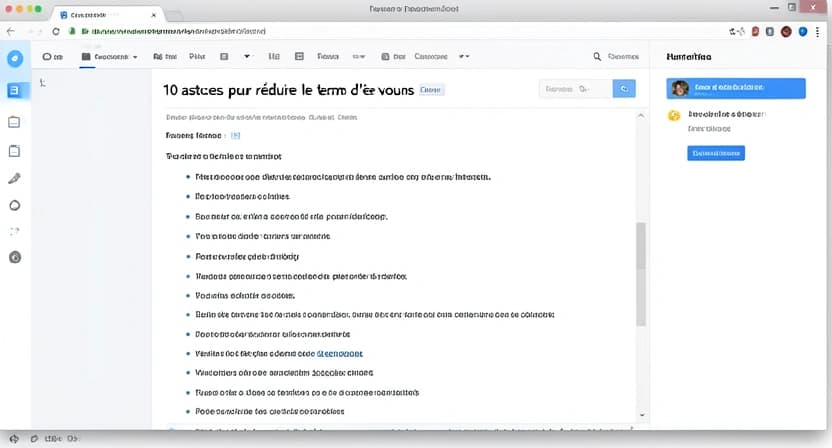
Task: Click the blue square button beside the title input
Action: [x=624, y=89]
